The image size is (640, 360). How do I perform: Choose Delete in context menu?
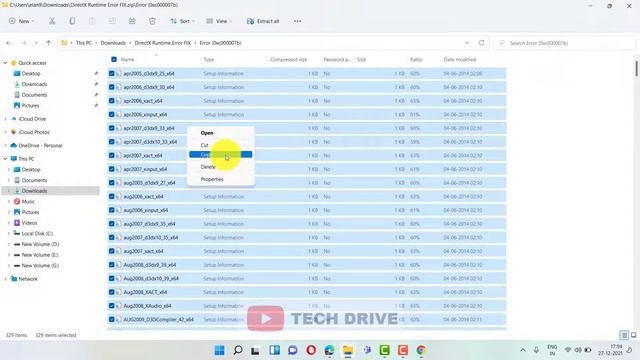221,167
